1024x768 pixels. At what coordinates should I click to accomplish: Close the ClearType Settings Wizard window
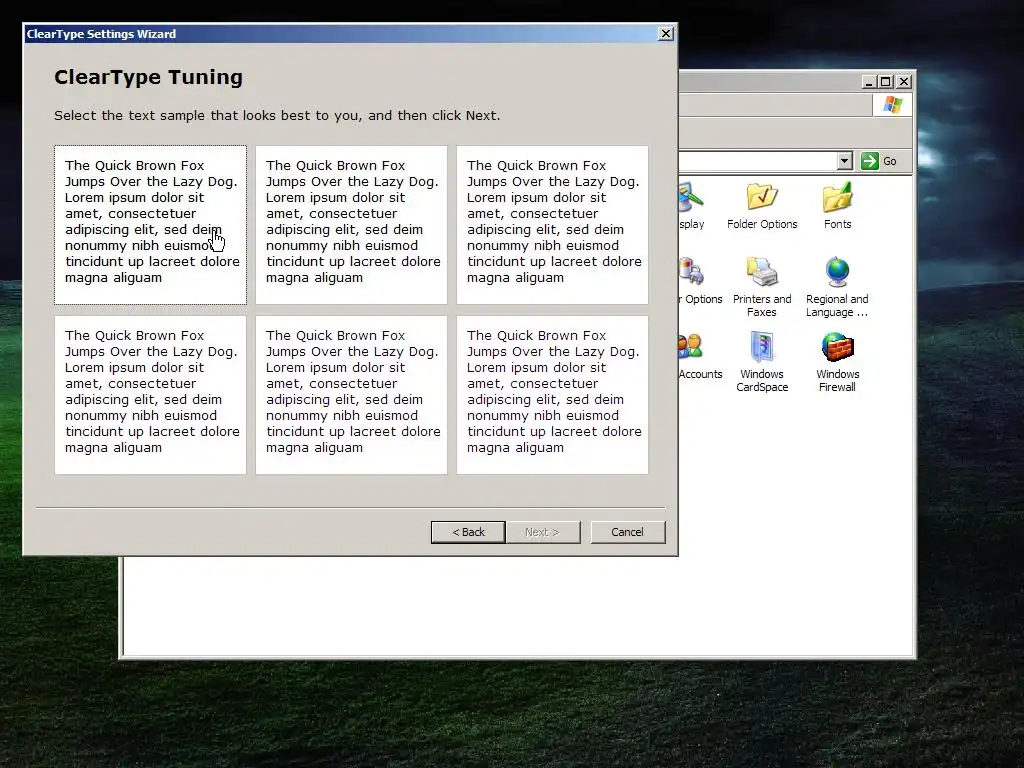(665, 34)
